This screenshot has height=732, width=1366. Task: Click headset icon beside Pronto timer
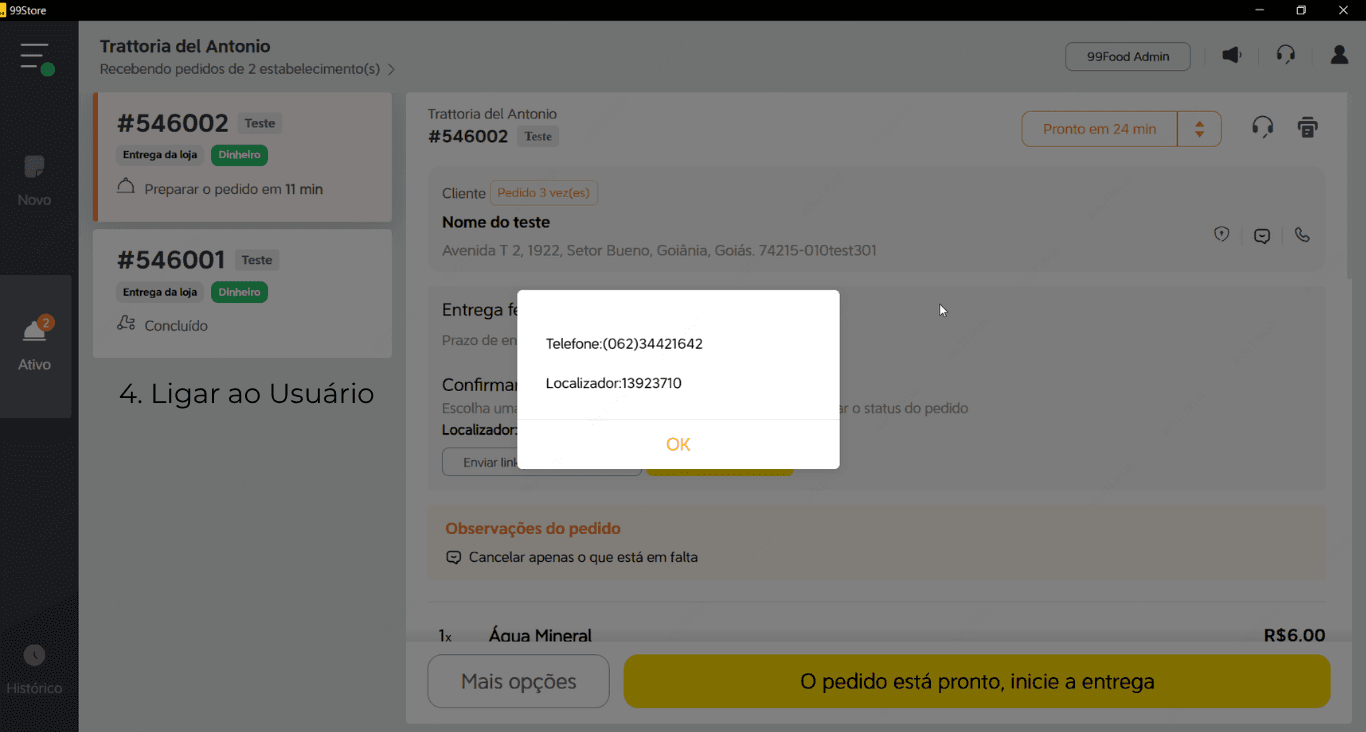coord(1262,128)
